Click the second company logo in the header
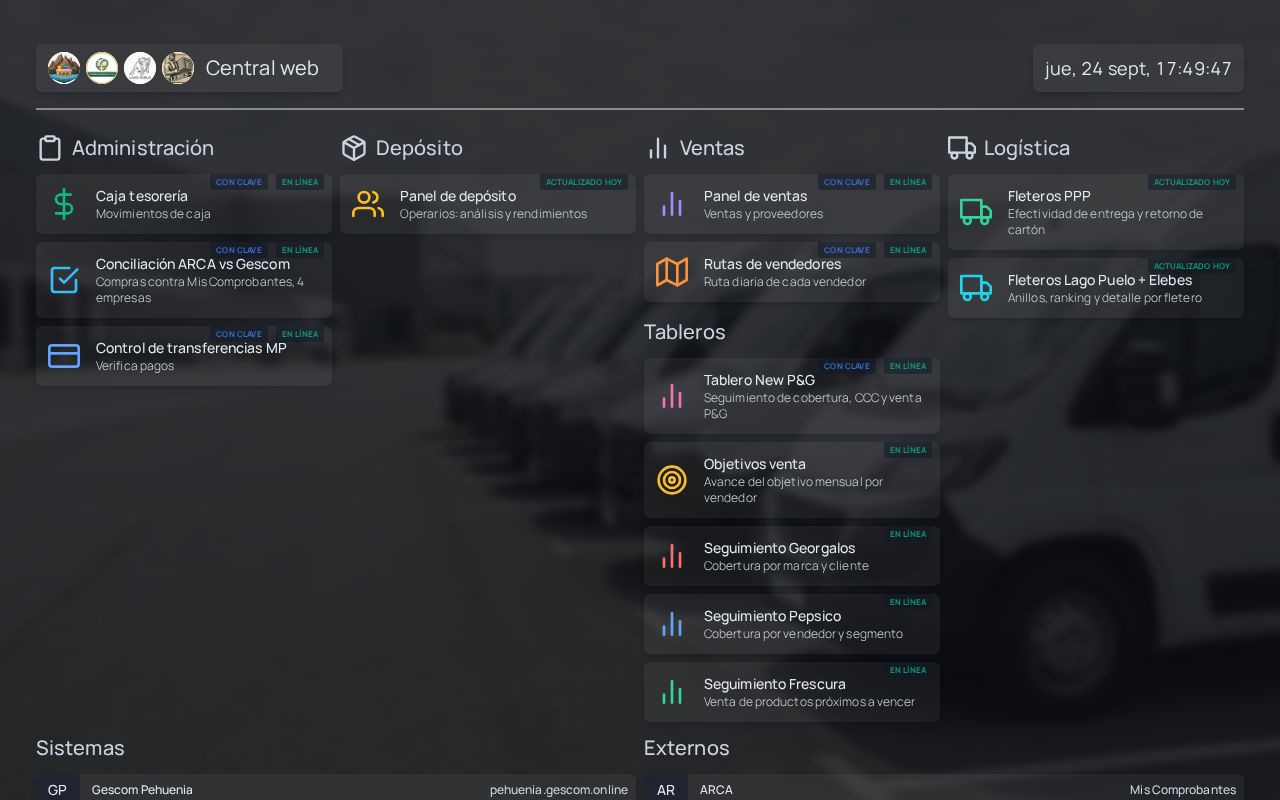The height and width of the screenshot is (800, 1280). (x=102, y=68)
